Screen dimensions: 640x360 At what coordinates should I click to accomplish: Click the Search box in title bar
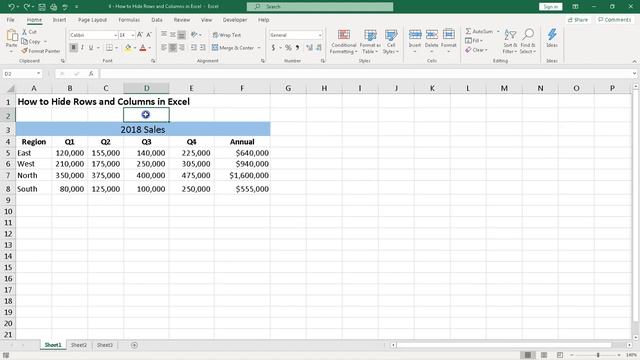(x=320, y=7)
